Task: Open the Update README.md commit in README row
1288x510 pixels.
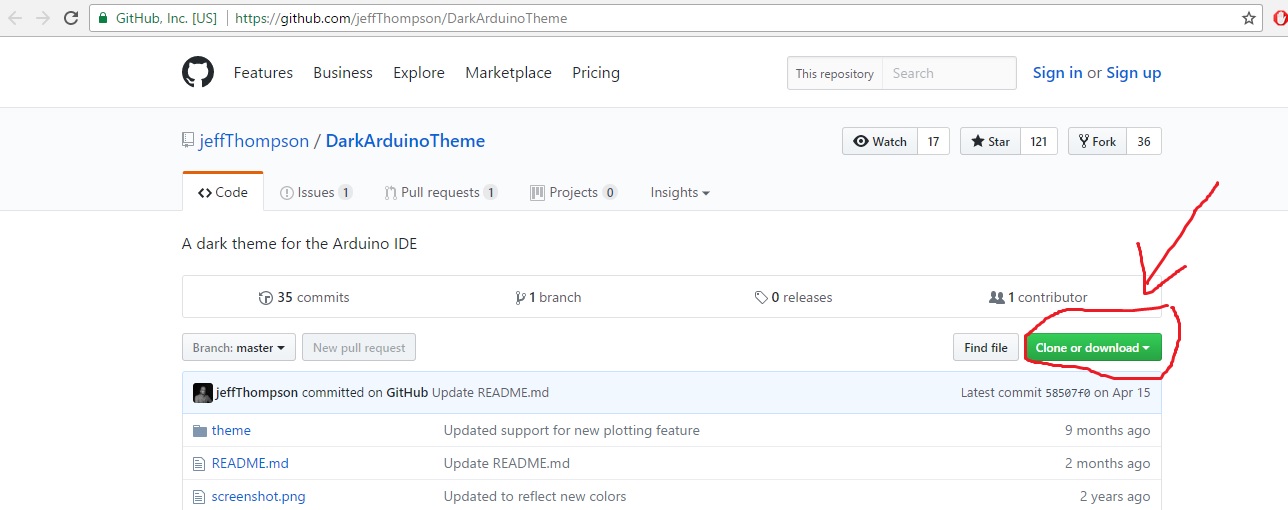Action: coord(507,463)
